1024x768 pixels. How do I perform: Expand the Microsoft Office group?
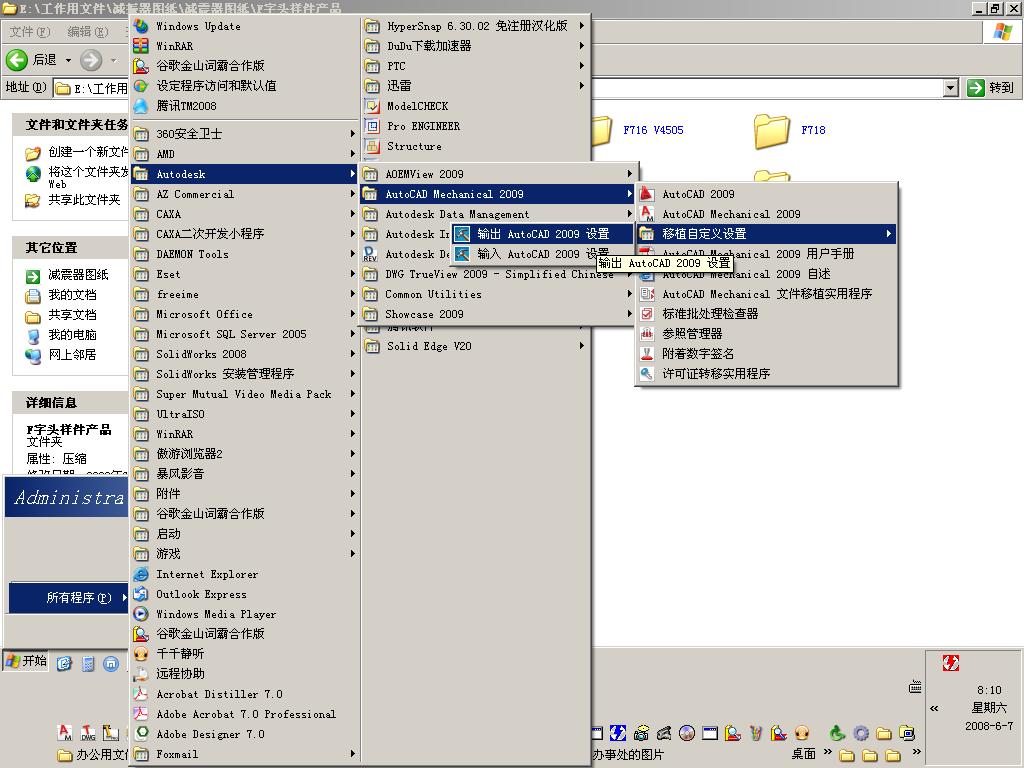[244, 314]
